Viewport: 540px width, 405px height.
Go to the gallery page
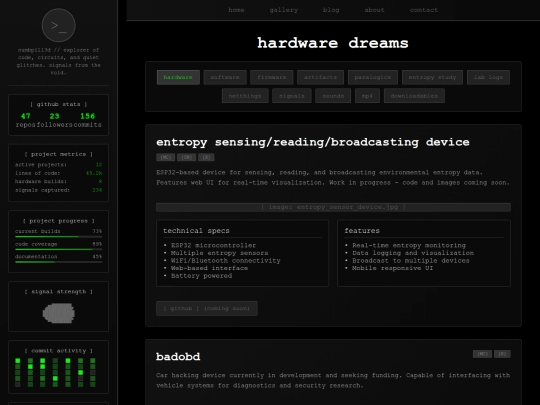(x=284, y=10)
